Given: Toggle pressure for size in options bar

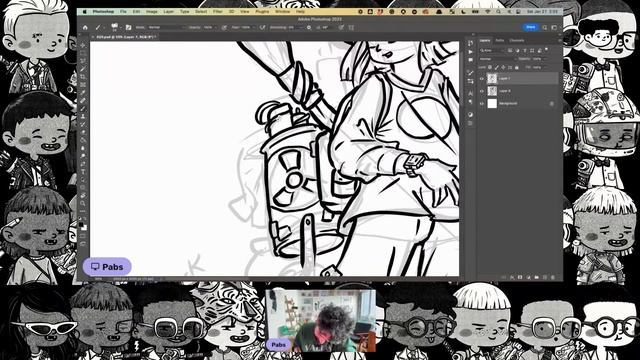Looking at the screenshot, I should pos(341,27).
